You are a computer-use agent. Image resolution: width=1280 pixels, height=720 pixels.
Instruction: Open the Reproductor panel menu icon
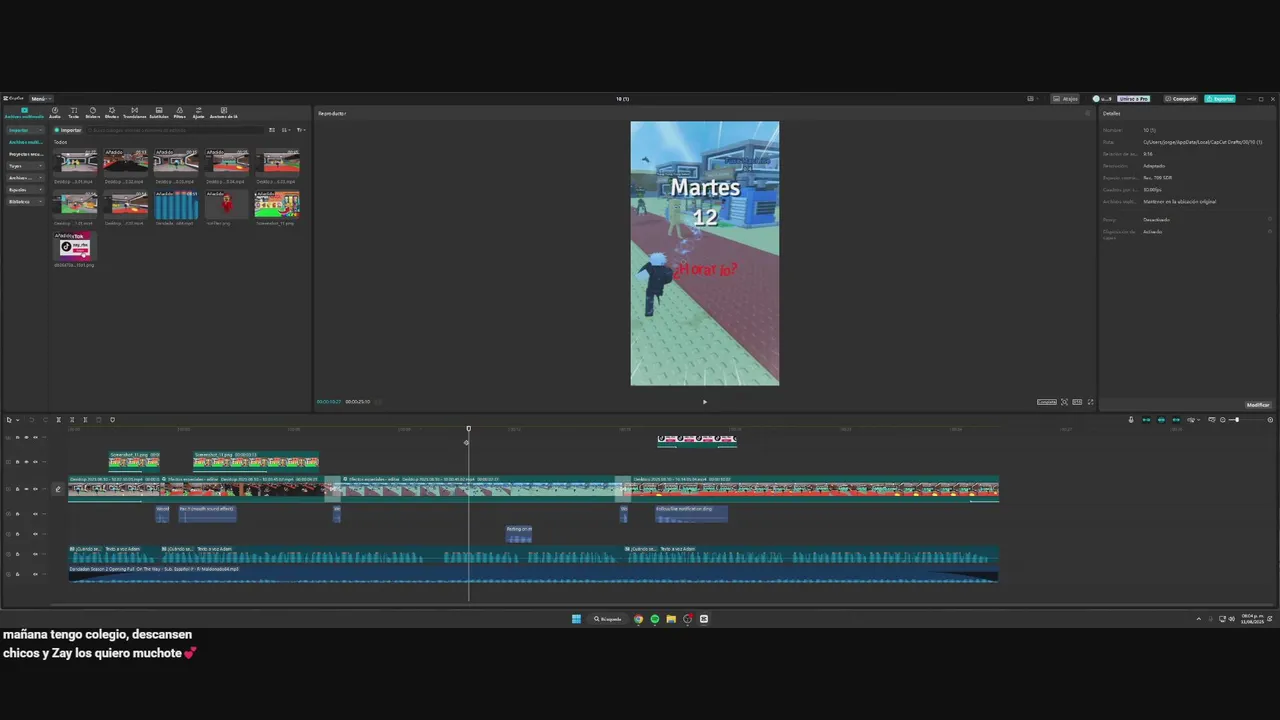coord(1087,113)
